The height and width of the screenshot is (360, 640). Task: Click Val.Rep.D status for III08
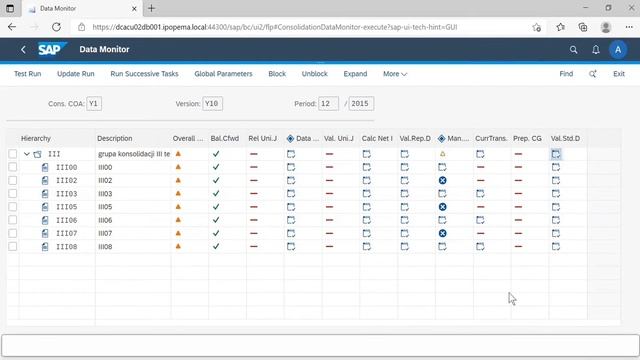[x=404, y=247]
